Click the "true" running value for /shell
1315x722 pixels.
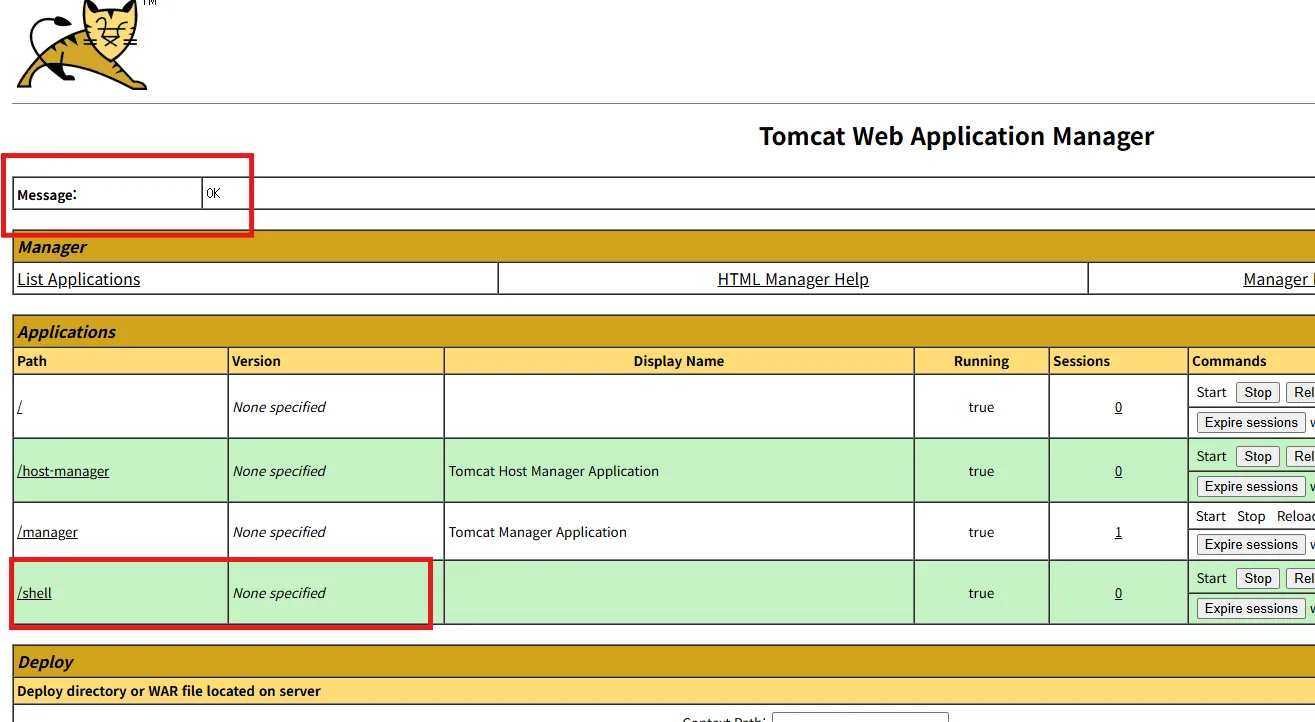click(x=981, y=593)
